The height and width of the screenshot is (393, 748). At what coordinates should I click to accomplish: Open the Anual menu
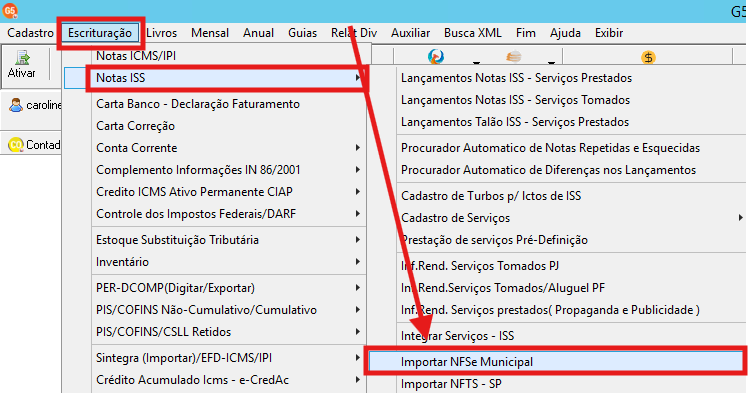click(x=258, y=33)
